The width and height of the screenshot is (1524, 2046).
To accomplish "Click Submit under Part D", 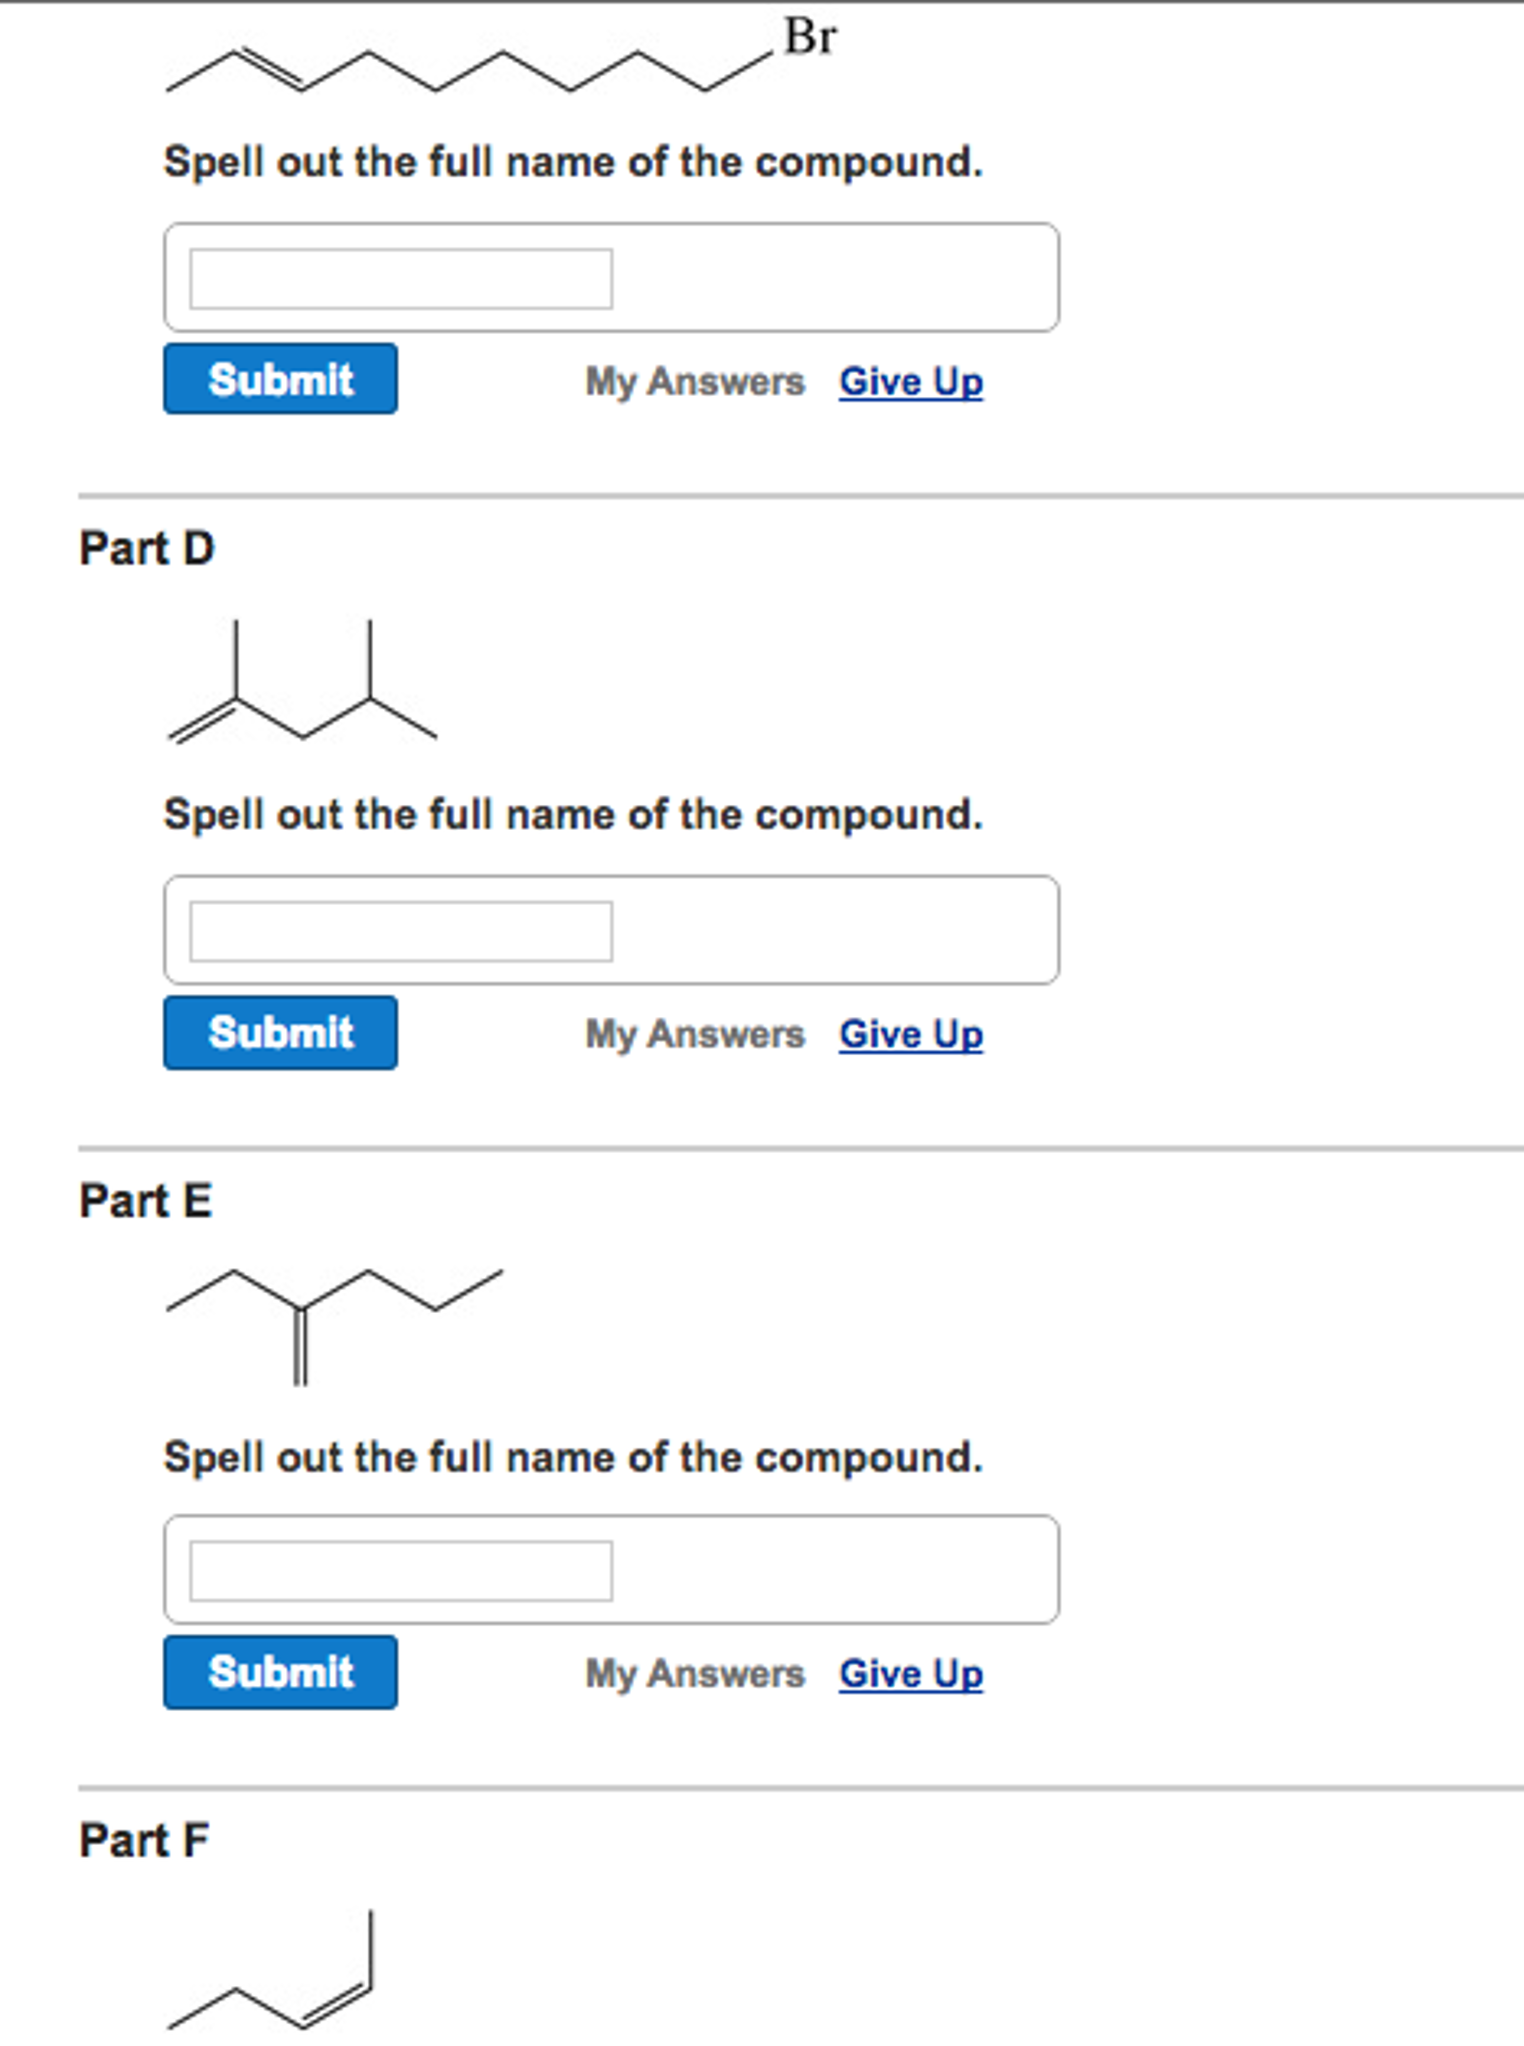I will click(x=279, y=1032).
